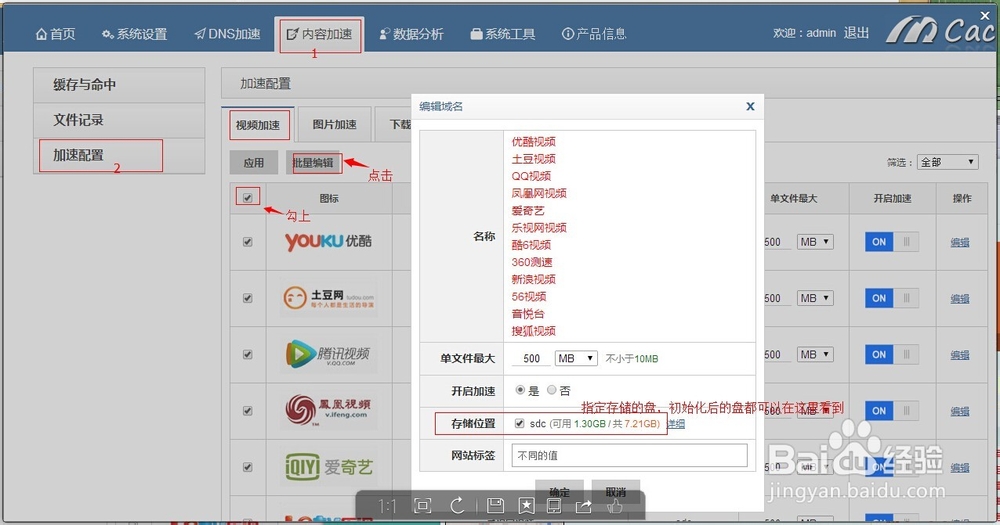Screen dimensions: 1000x525
Task: Open the 内容加速 menu
Action: coord(320,34)
